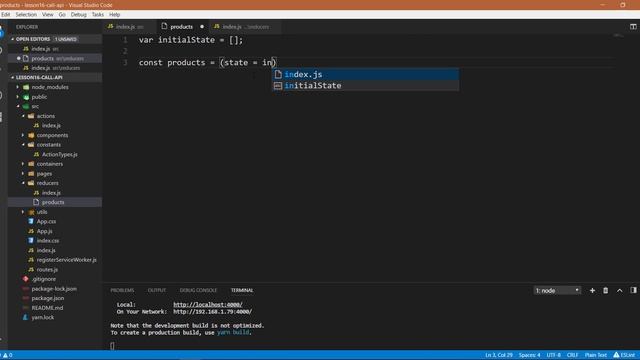Click the App.css file icon

(31, 221)
